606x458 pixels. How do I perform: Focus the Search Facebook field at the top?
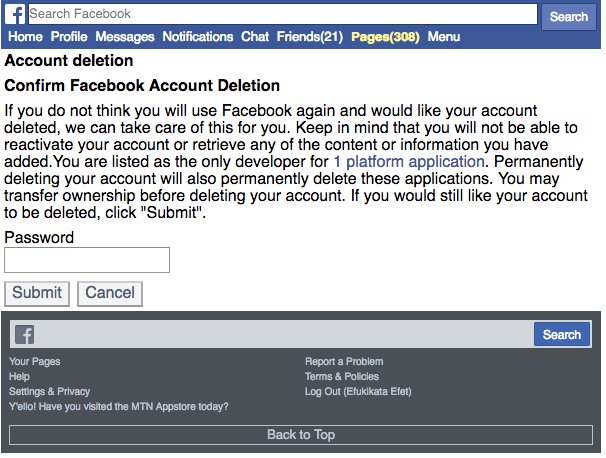click(x=283, y=14)
